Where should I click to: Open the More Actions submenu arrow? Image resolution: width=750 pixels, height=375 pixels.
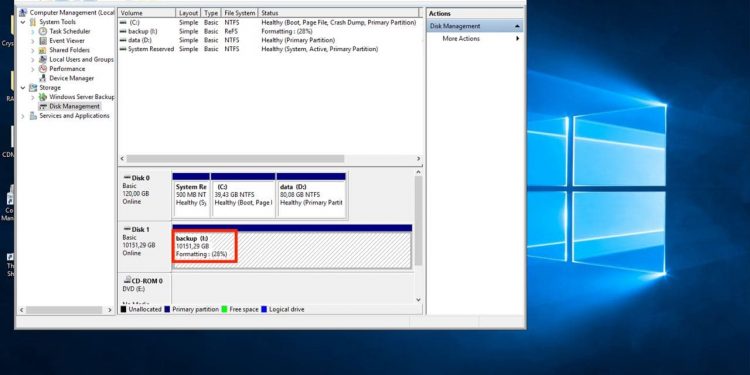click(518, 38)
